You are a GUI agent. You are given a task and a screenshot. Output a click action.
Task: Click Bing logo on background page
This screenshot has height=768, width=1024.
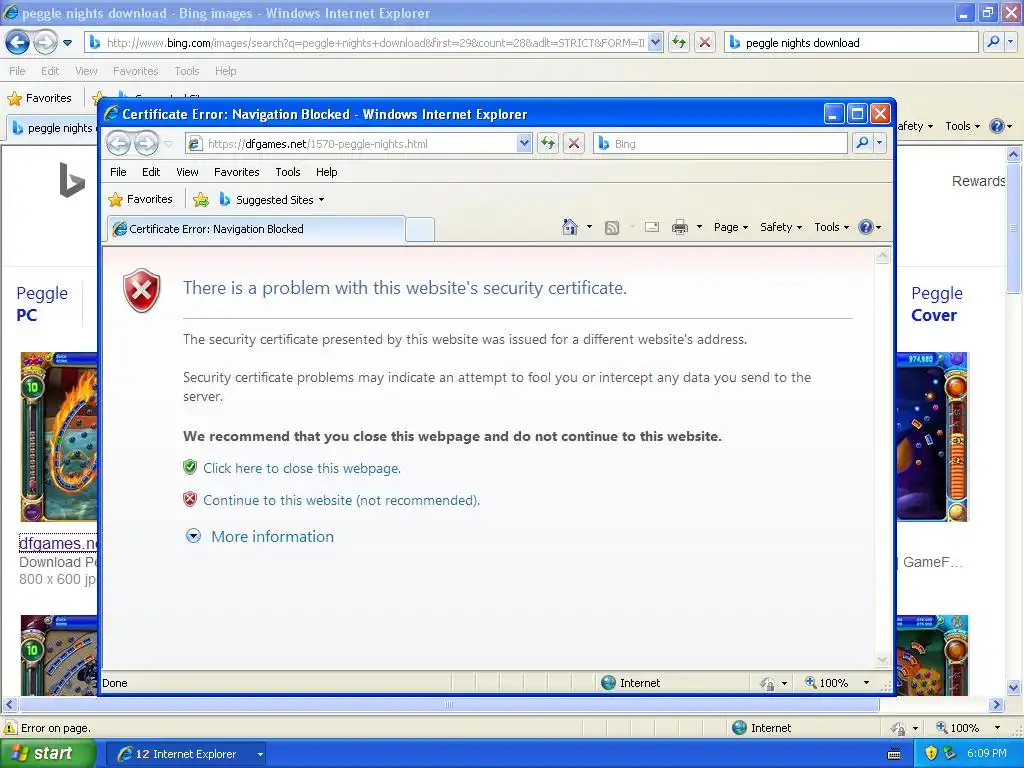(x=72, y=180)
